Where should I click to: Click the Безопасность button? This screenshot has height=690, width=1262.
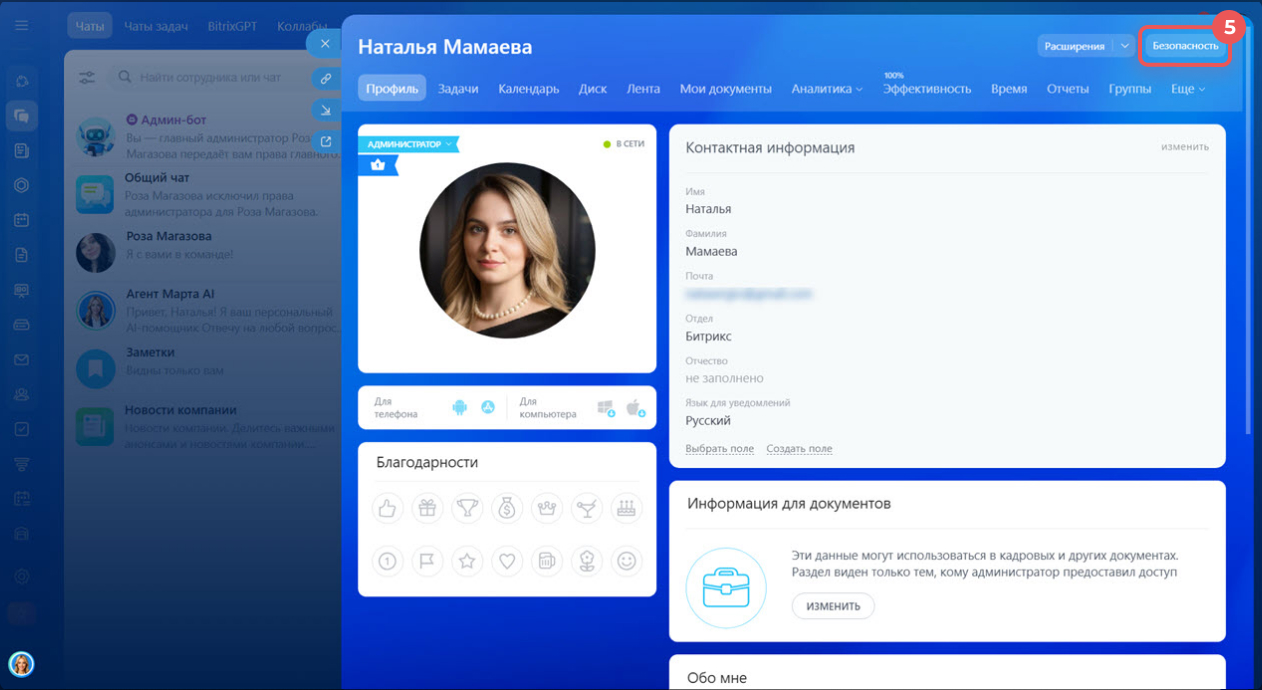tap(1185, 46)
